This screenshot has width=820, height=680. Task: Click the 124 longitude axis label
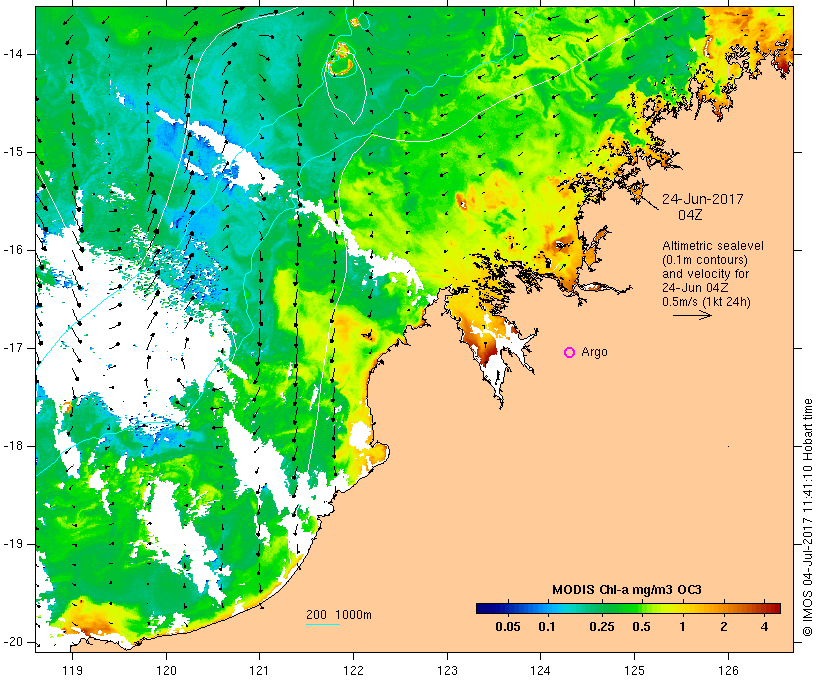click(x=540, y=670)
